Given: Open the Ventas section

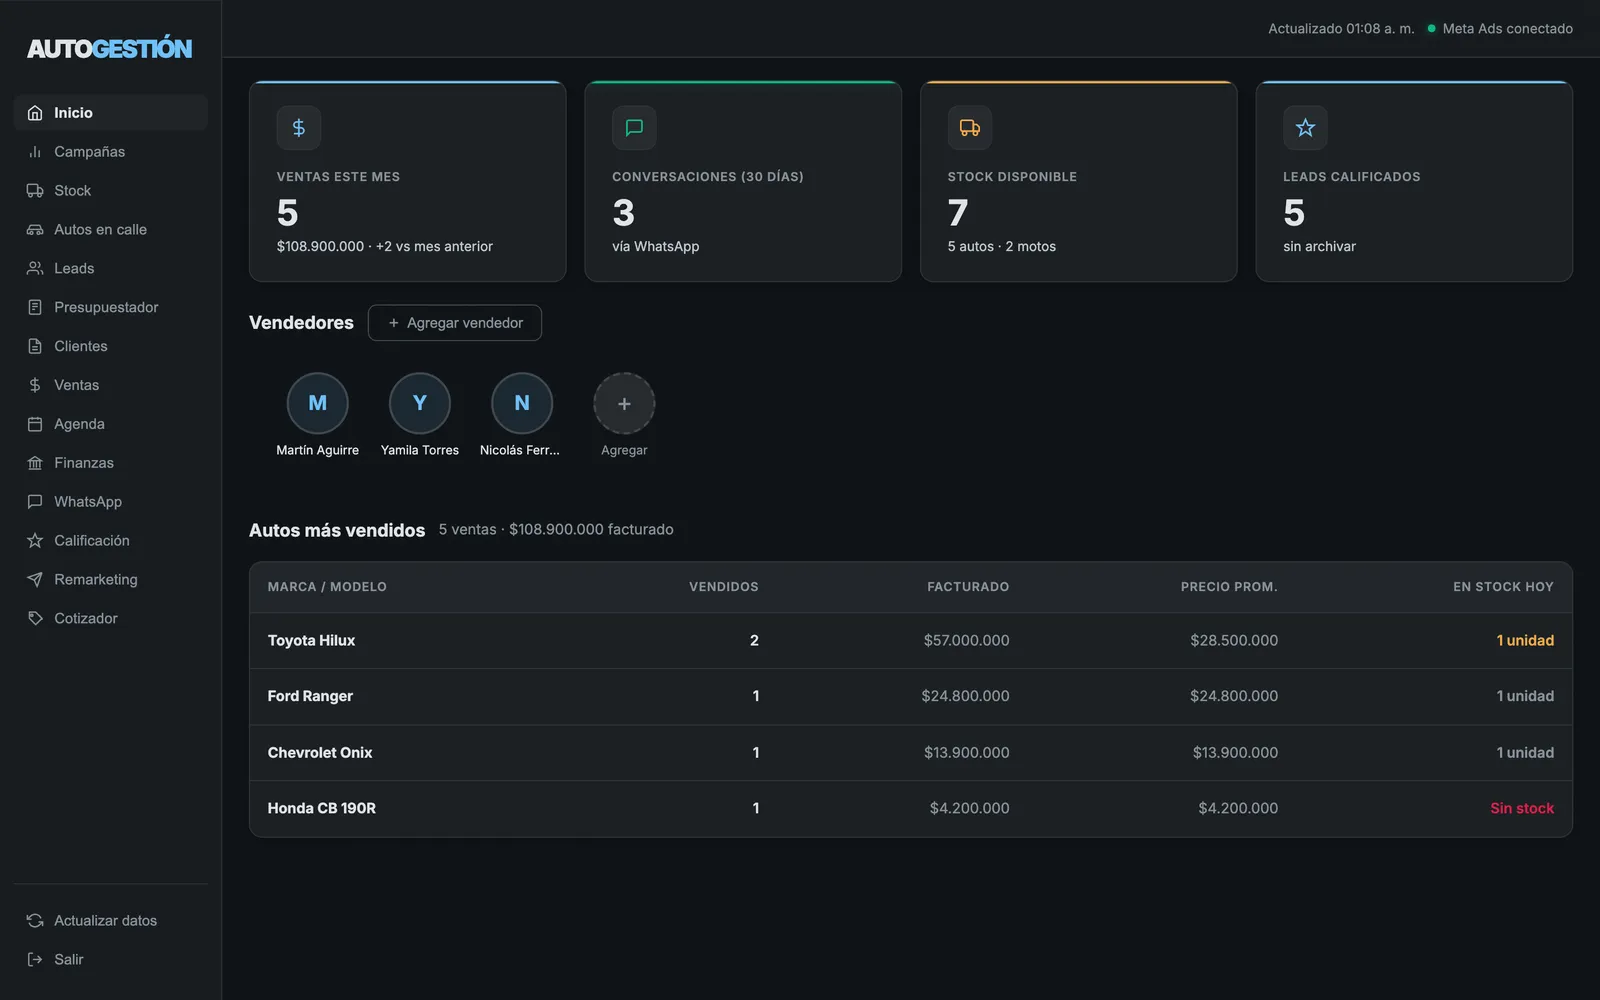Looking at the screenshot, I should pos(111,385).
